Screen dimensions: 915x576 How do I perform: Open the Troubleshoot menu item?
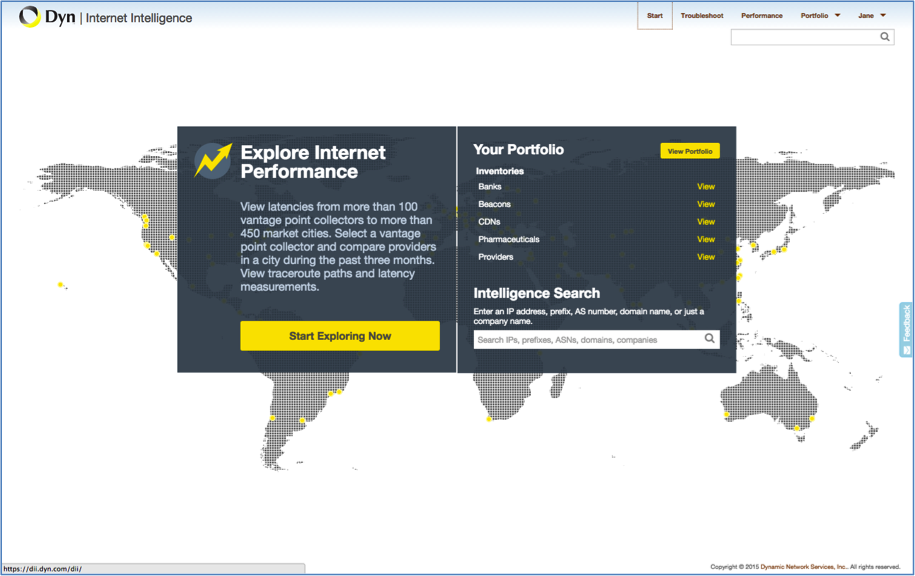pos(702,16)
